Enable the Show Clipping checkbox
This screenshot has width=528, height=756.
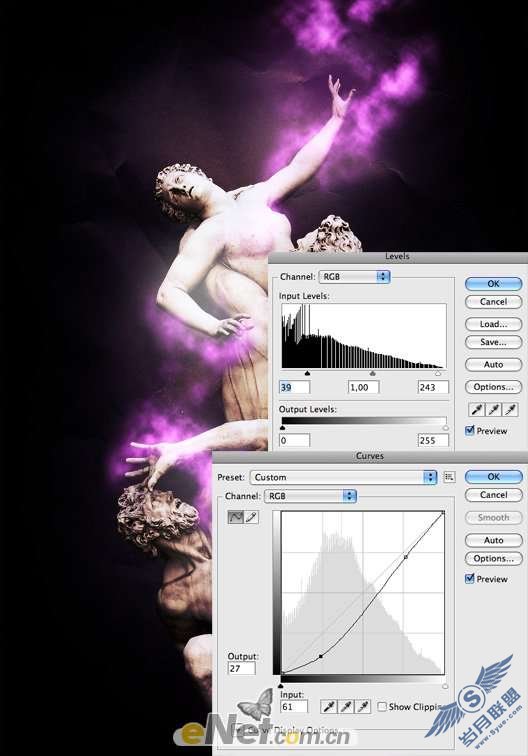point(382,707)
